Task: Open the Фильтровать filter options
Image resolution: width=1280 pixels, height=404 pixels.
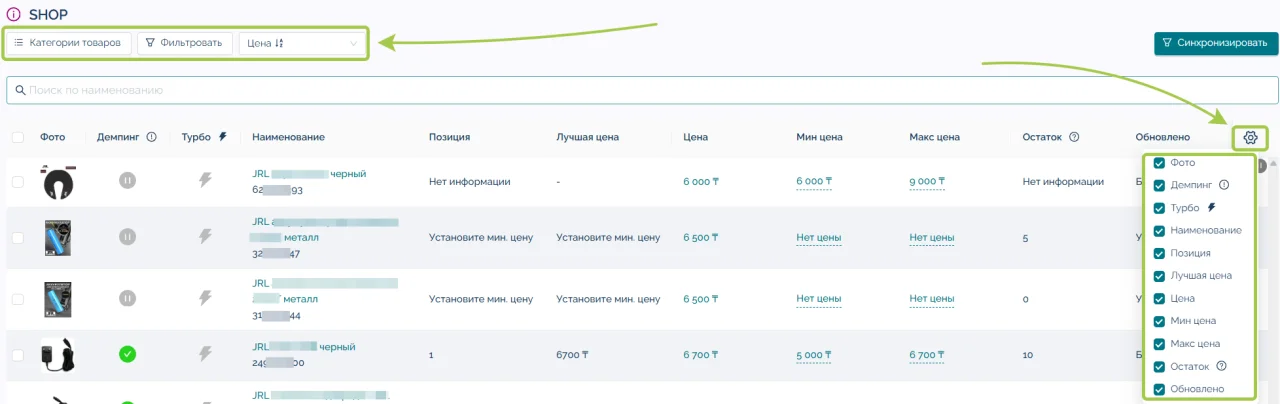Action: click(184, 43)
